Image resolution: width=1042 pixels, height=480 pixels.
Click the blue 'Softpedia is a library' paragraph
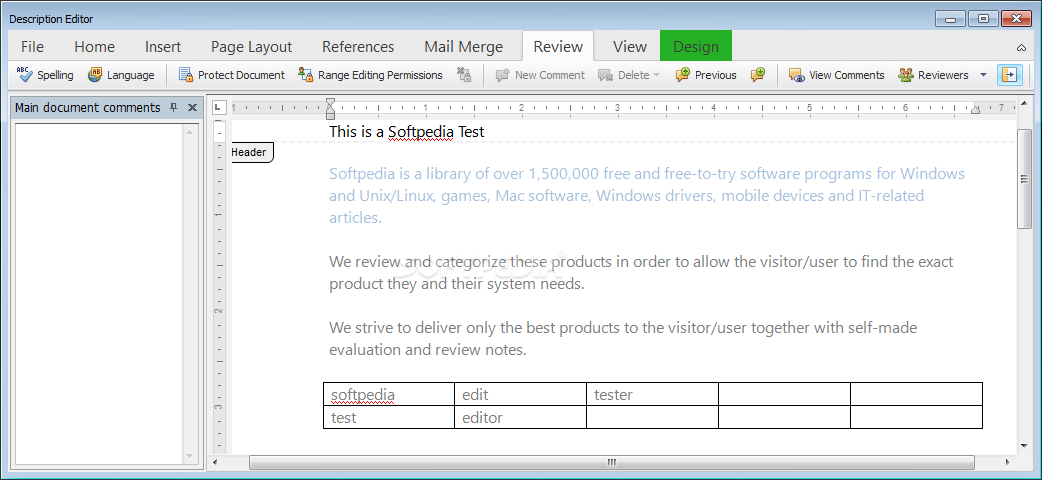pyautogui.click(x=647, y=195)
